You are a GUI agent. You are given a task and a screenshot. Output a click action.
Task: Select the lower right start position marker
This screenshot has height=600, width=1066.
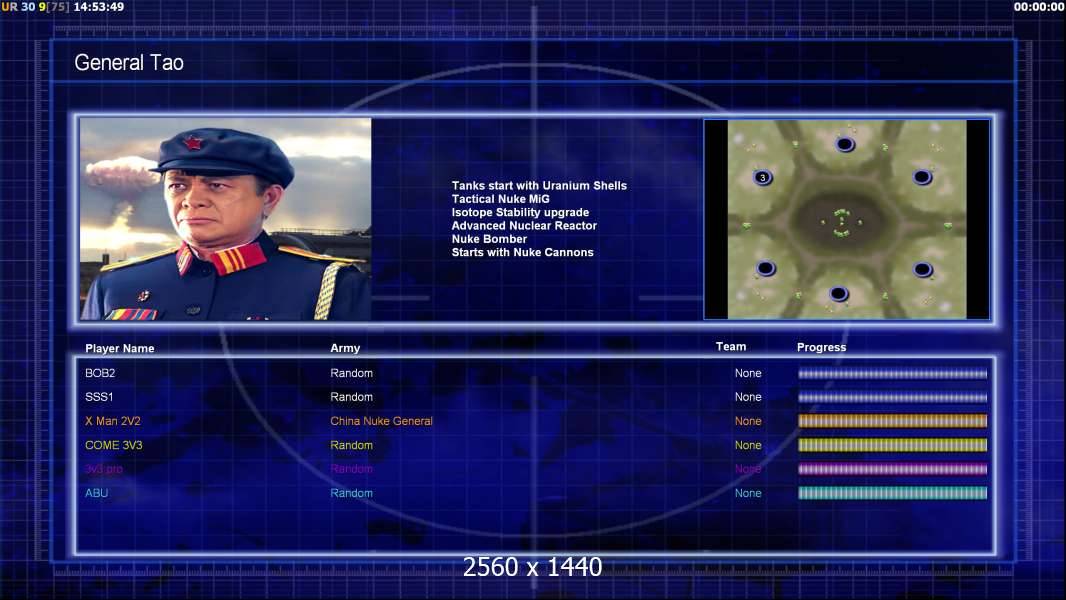pyautogui.click(x=922, y=268)
